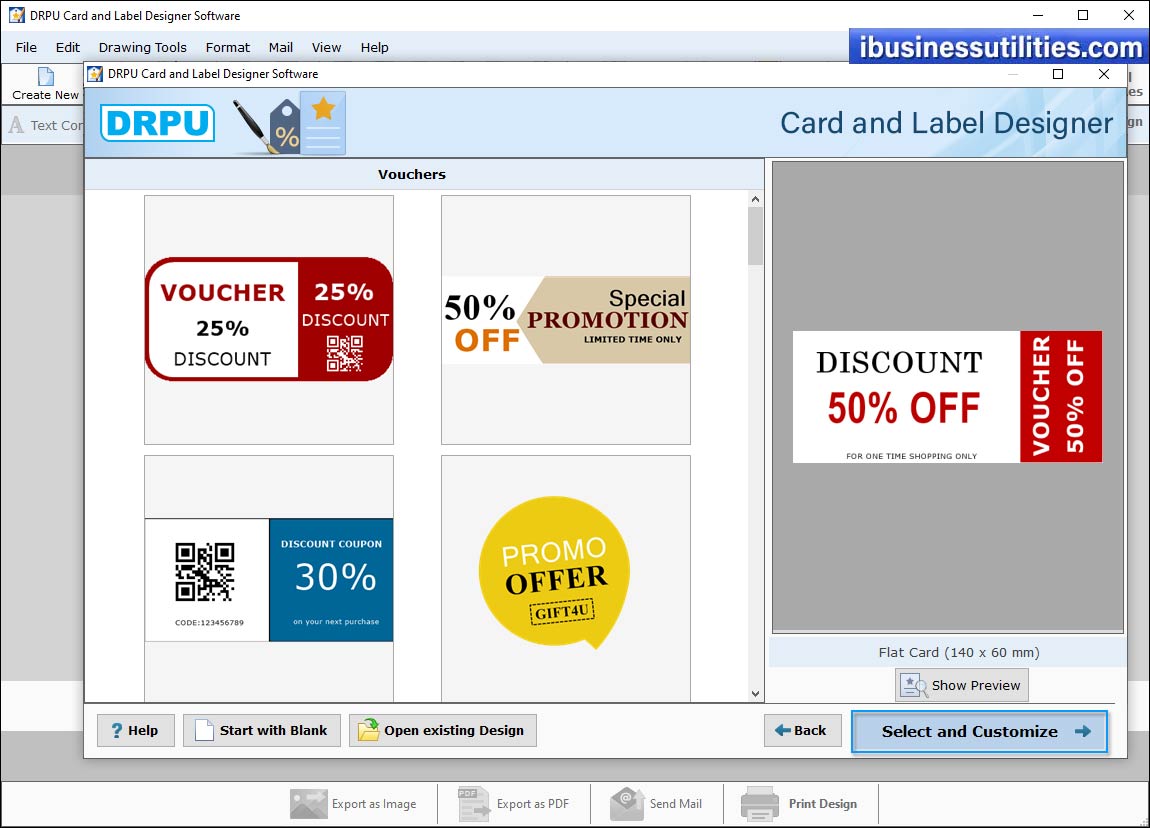Click the Back button
1150x828 pixels.
[802, 730]
